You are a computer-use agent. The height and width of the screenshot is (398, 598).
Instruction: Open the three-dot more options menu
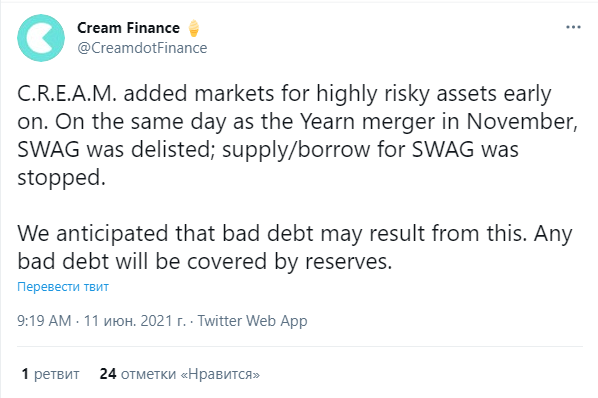pyautogui.click(x=573, y=27)
